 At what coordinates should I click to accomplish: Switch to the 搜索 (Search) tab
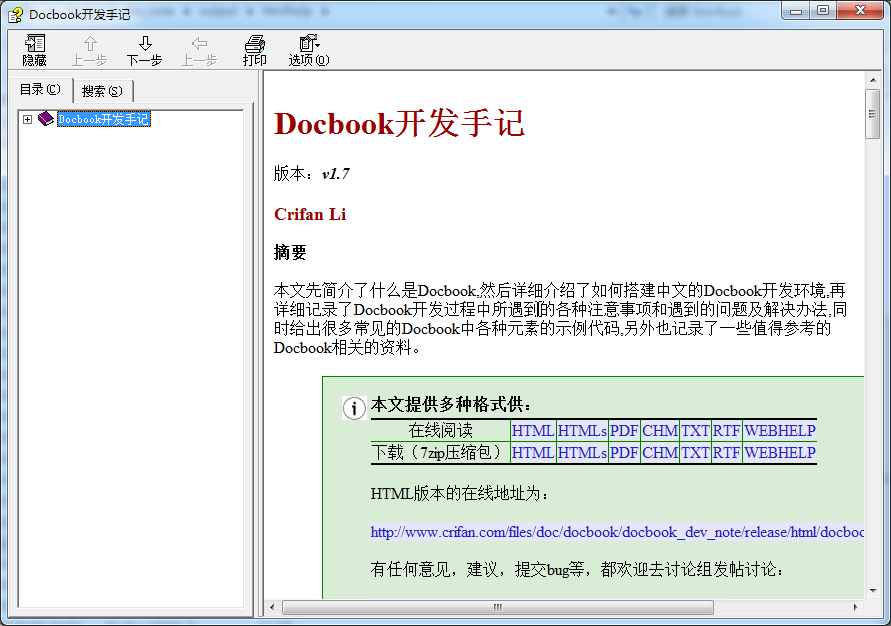click(x=102, y=91)
